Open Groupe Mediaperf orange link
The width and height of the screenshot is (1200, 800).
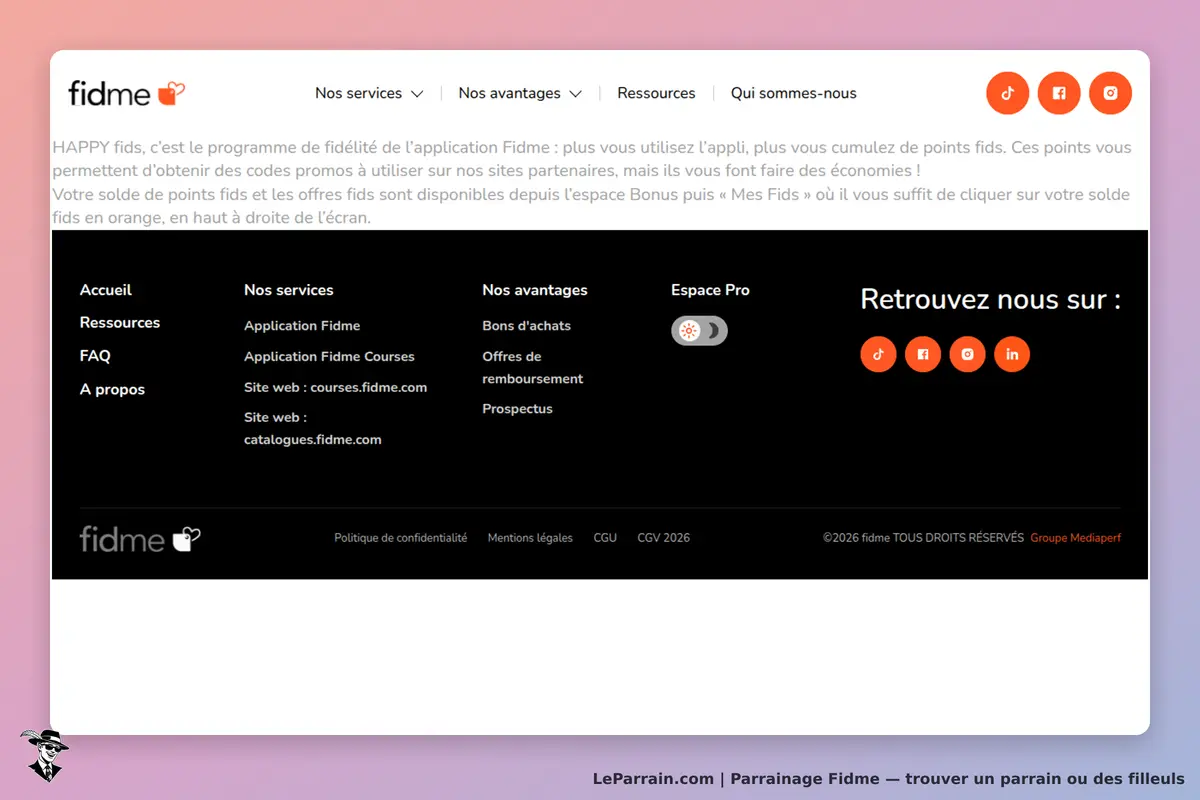[x=1075, y=538]
